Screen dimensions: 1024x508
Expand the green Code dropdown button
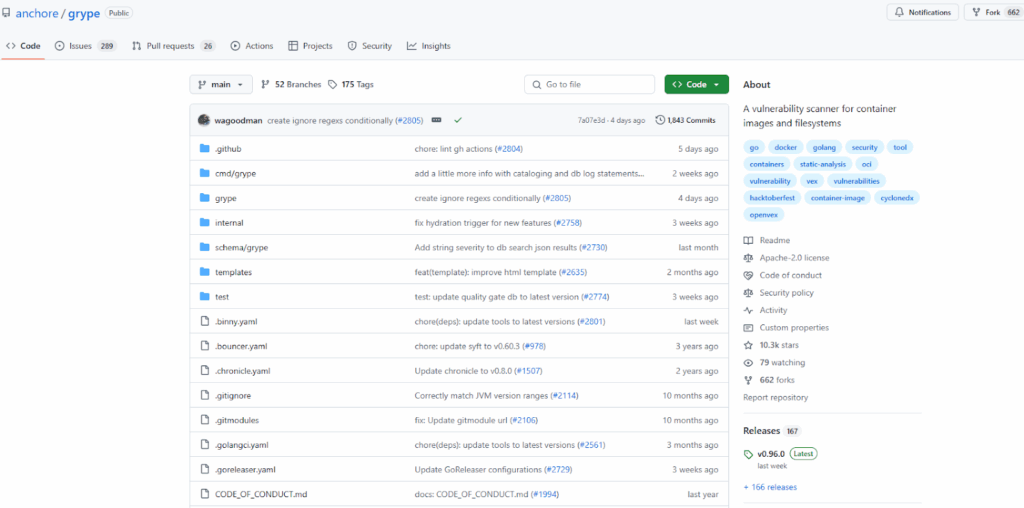pos(696,85)
